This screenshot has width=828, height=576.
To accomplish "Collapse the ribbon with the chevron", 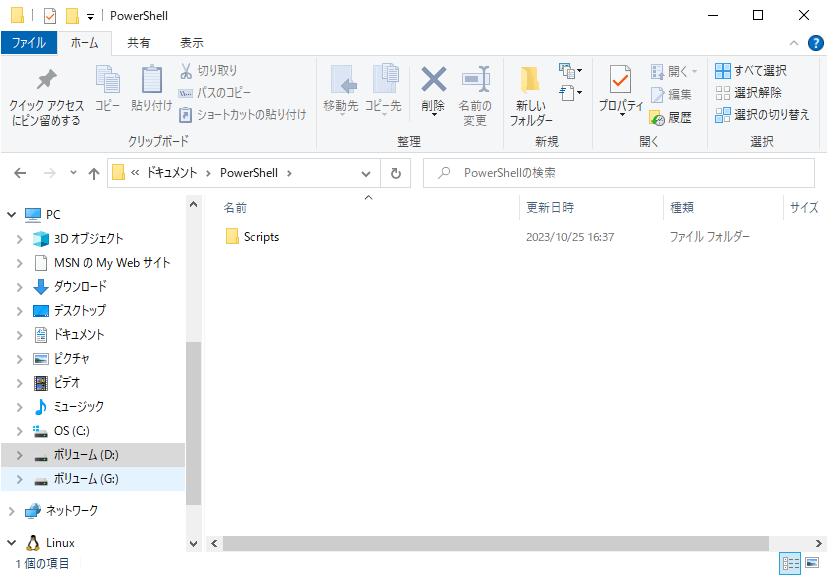I will pyautogui.click(x=794, y=43).
